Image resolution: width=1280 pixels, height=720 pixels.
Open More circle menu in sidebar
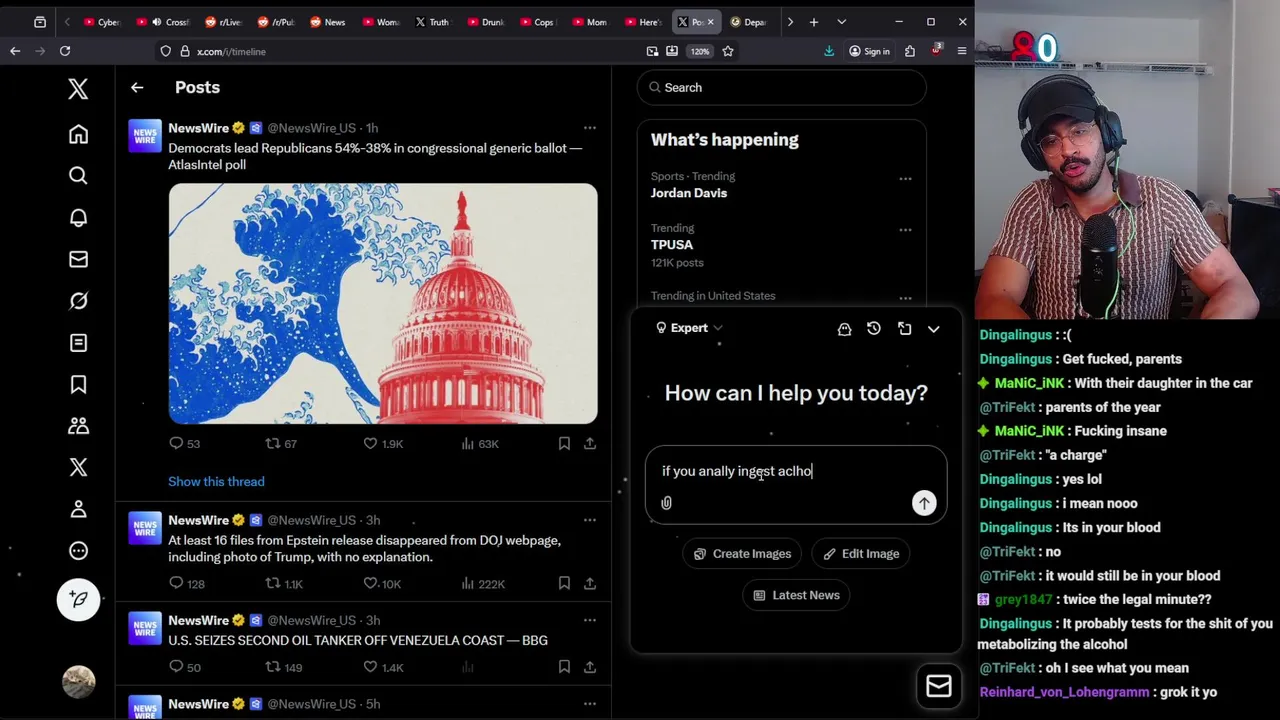coord(78,551)
